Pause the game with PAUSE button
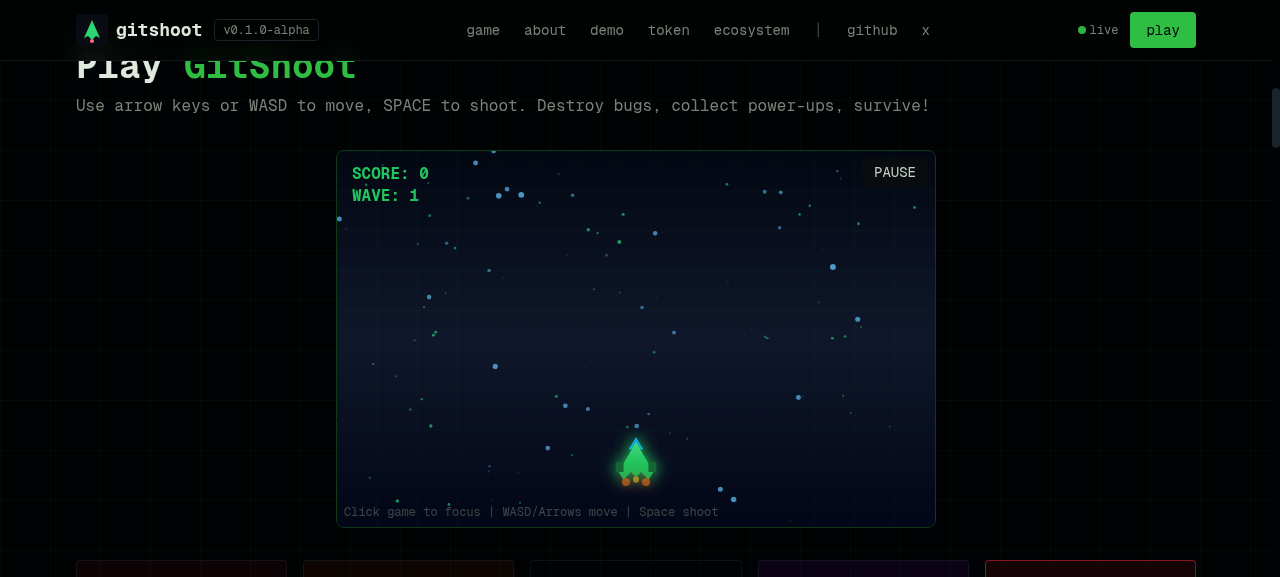This screenshot has height=577, width=1280. (x=895, y=173)
